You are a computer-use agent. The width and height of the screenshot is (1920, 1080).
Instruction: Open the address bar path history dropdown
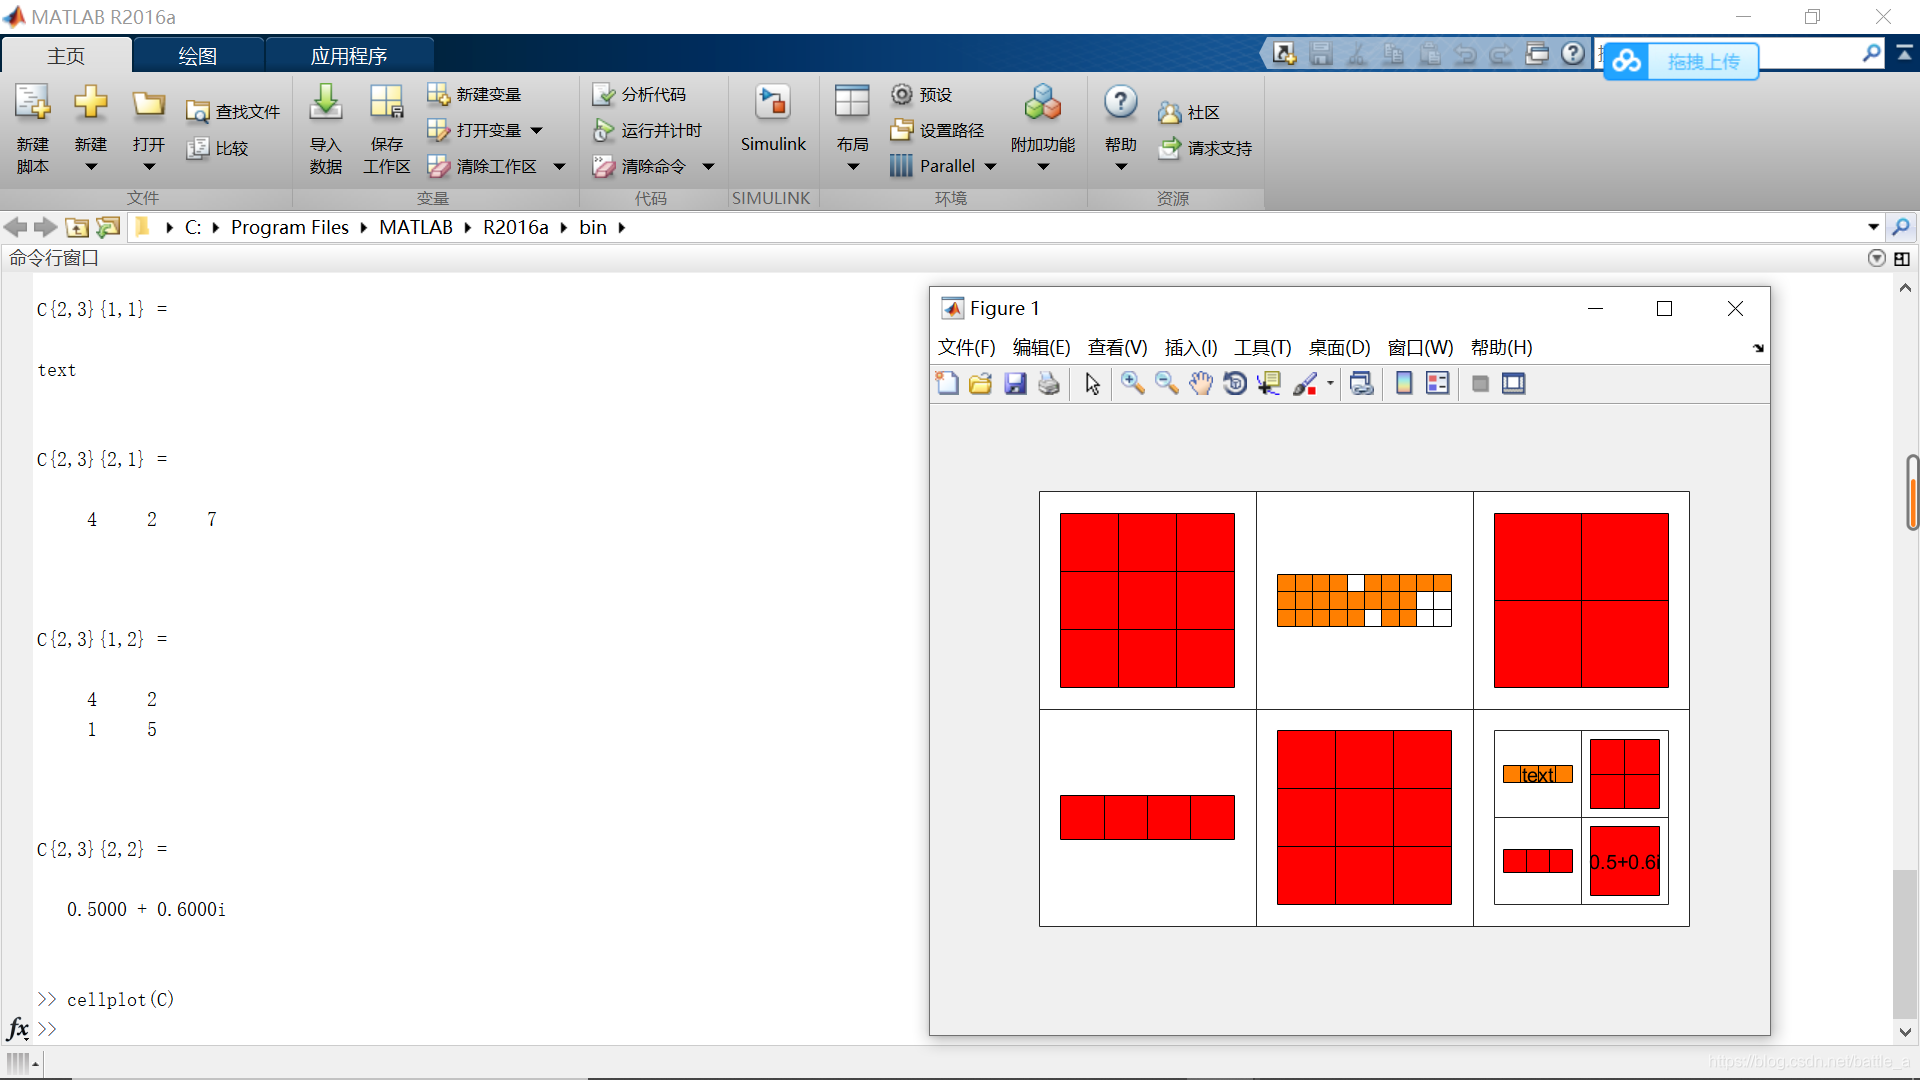coord(1873,227)
